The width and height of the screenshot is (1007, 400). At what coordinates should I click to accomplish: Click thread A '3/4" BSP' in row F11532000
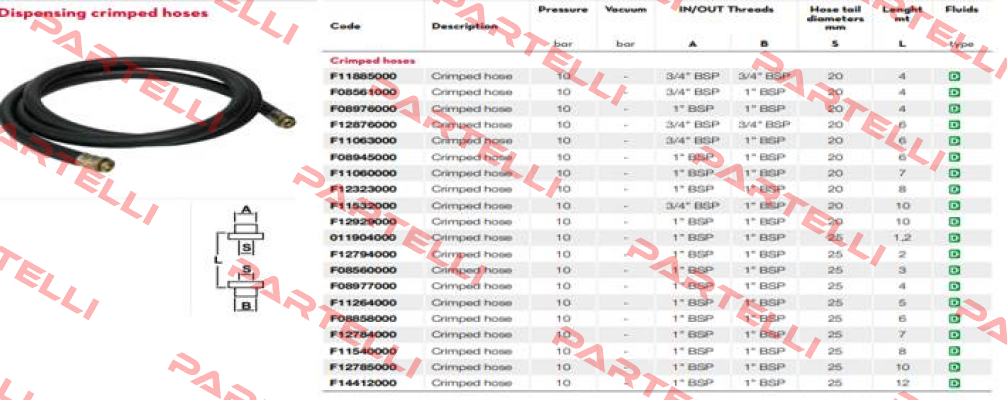(x=692, y=205)
